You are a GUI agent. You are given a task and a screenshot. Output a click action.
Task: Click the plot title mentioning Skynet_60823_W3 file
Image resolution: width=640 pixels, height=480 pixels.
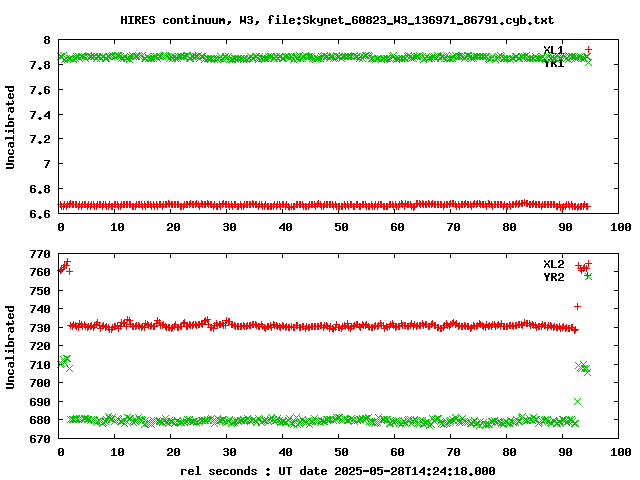[x=337, y=20]
